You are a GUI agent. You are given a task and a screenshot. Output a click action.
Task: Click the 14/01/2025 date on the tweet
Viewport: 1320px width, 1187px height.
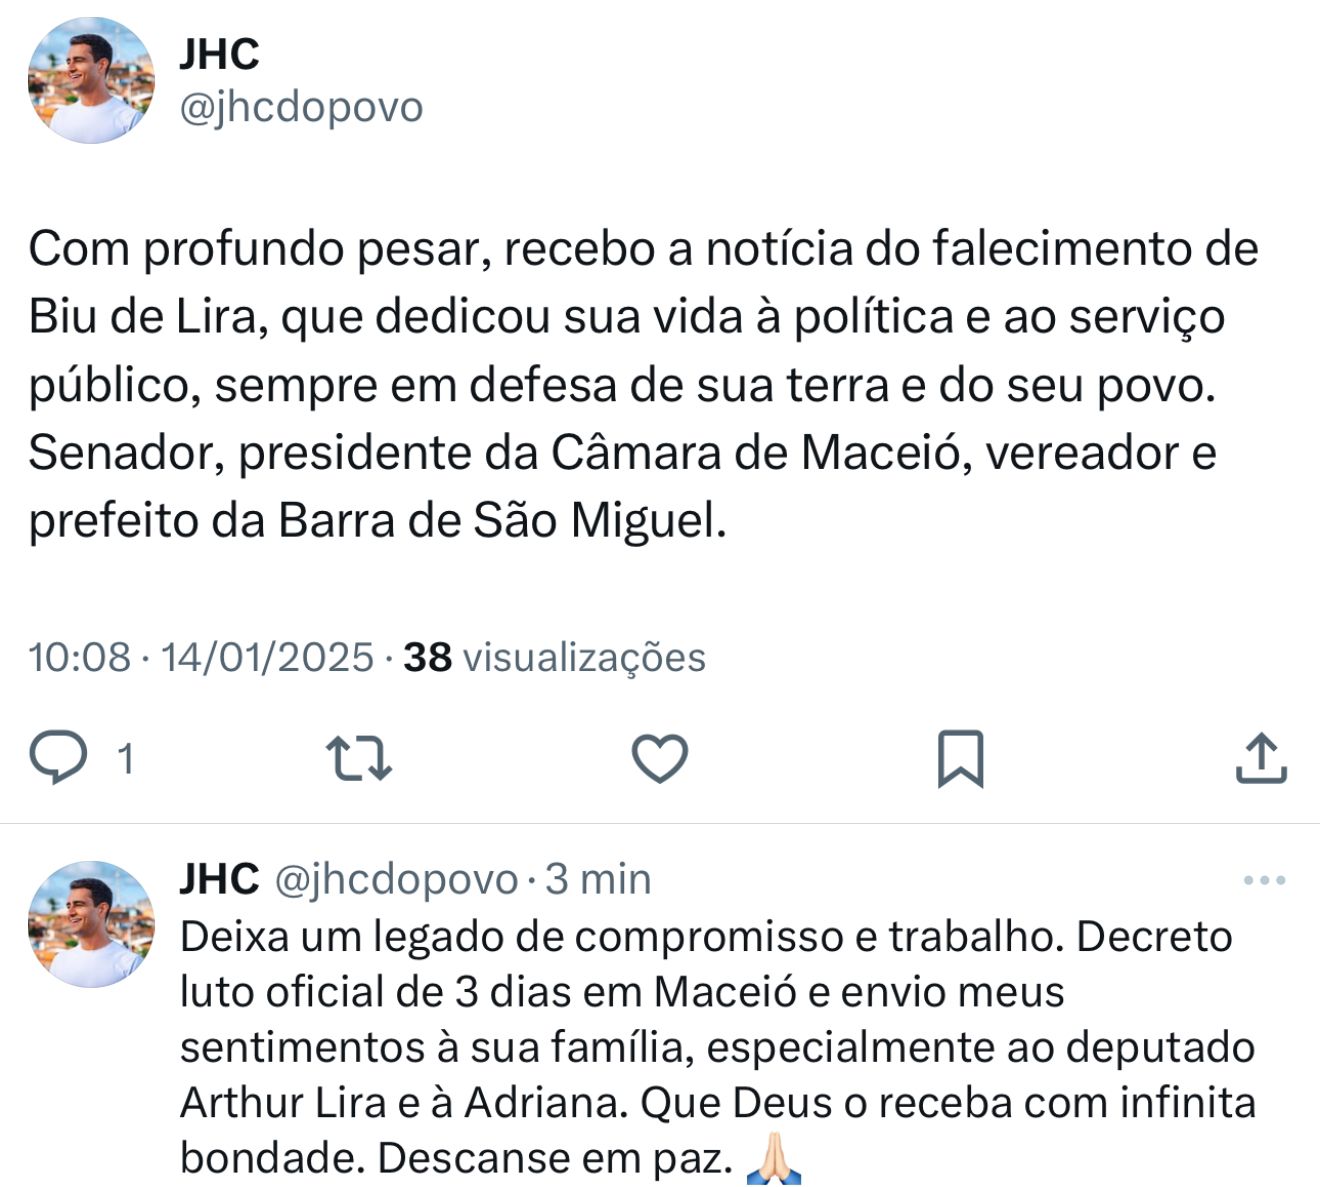tap(267, 657)
